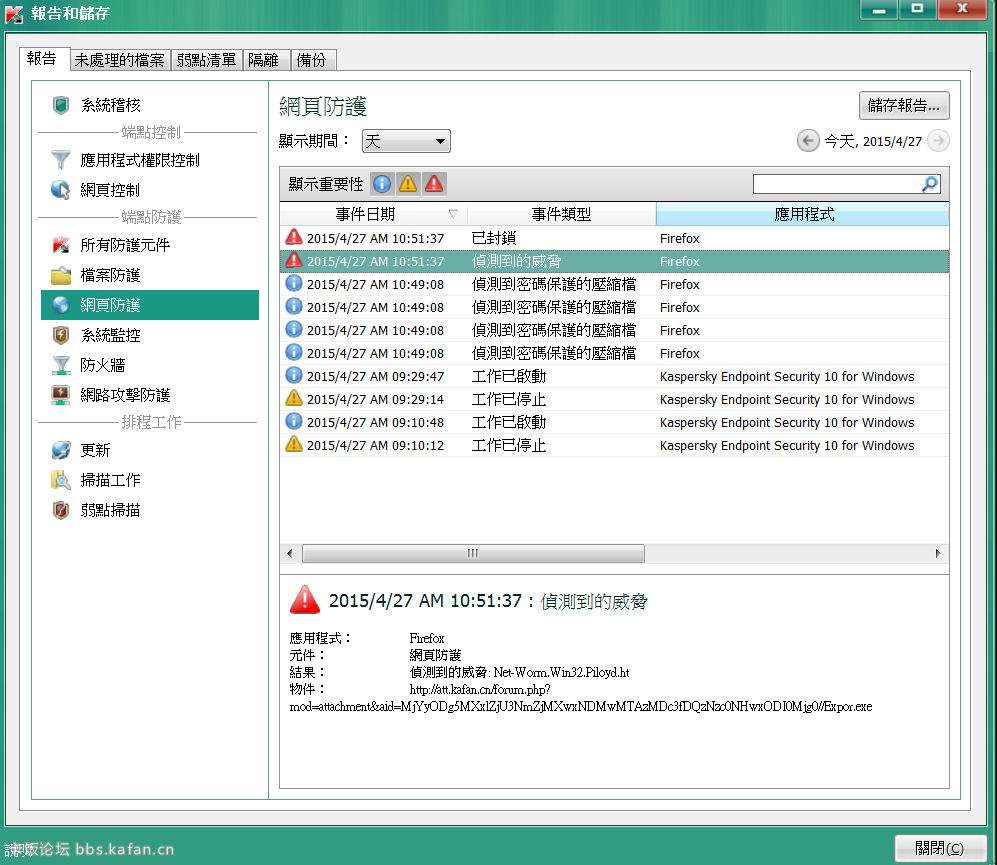Select 系統稽核 in the sidebar
Screen dimensions: 997x865
coord(111,105)
